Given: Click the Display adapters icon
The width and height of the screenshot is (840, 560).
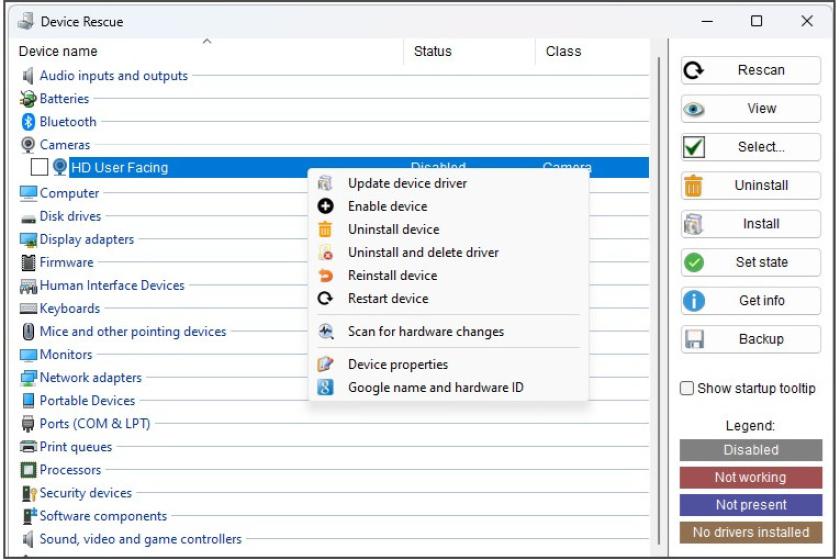Looking at the screenshot, I should (28, 240).
